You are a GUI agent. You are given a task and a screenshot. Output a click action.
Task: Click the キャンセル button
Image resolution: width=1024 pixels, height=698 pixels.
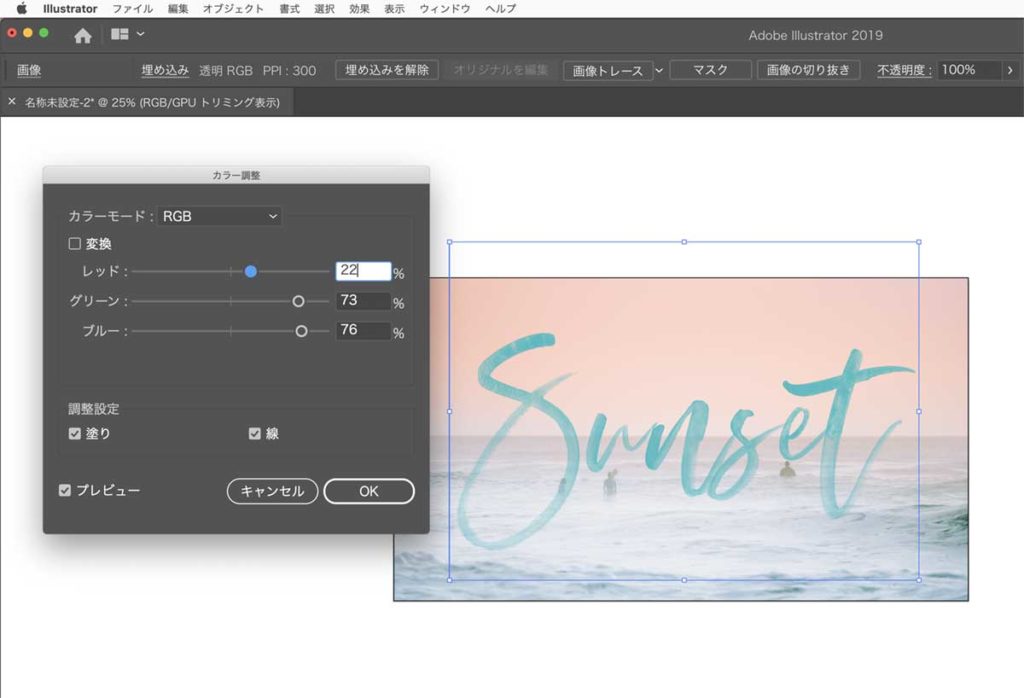coord(273,491)
